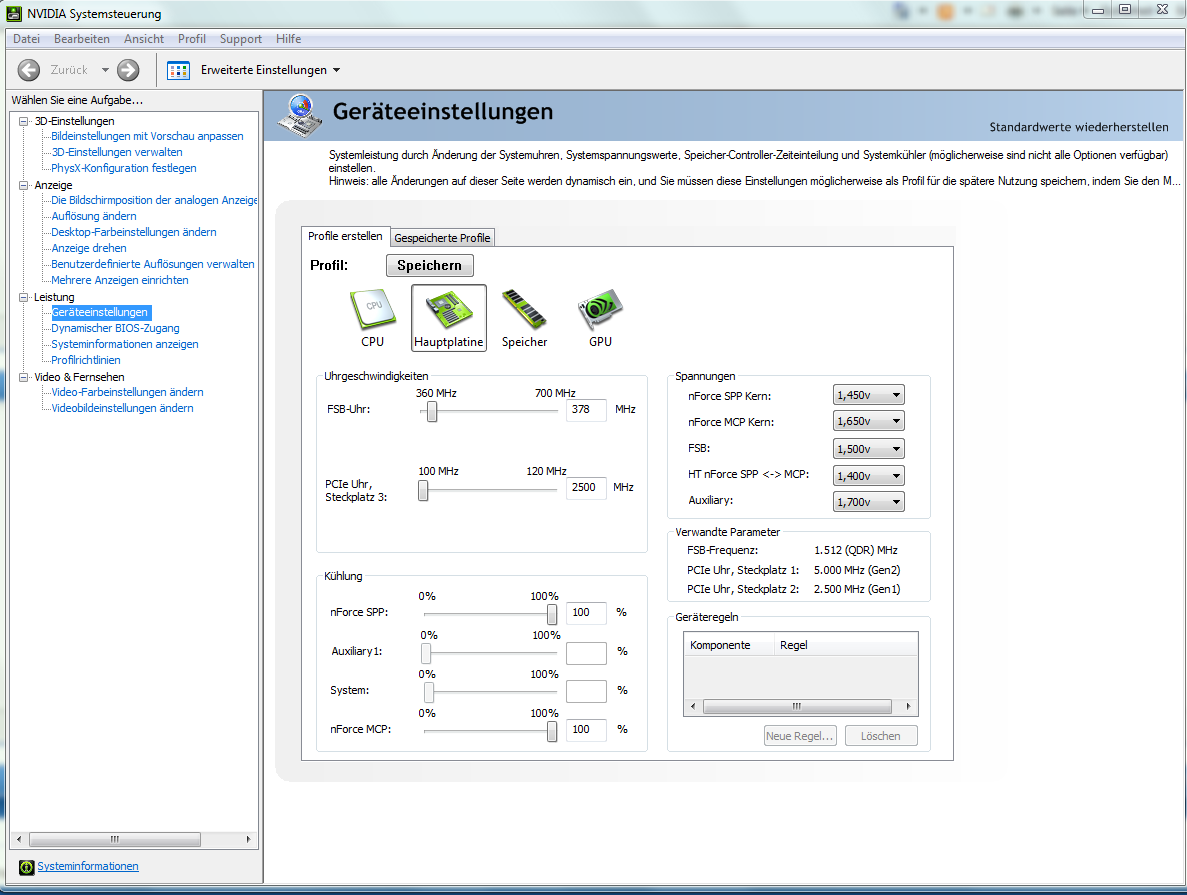This screenshot has height=895, width=1187.
Task: Click the Komponente column header
Action: tap(730, 645)
